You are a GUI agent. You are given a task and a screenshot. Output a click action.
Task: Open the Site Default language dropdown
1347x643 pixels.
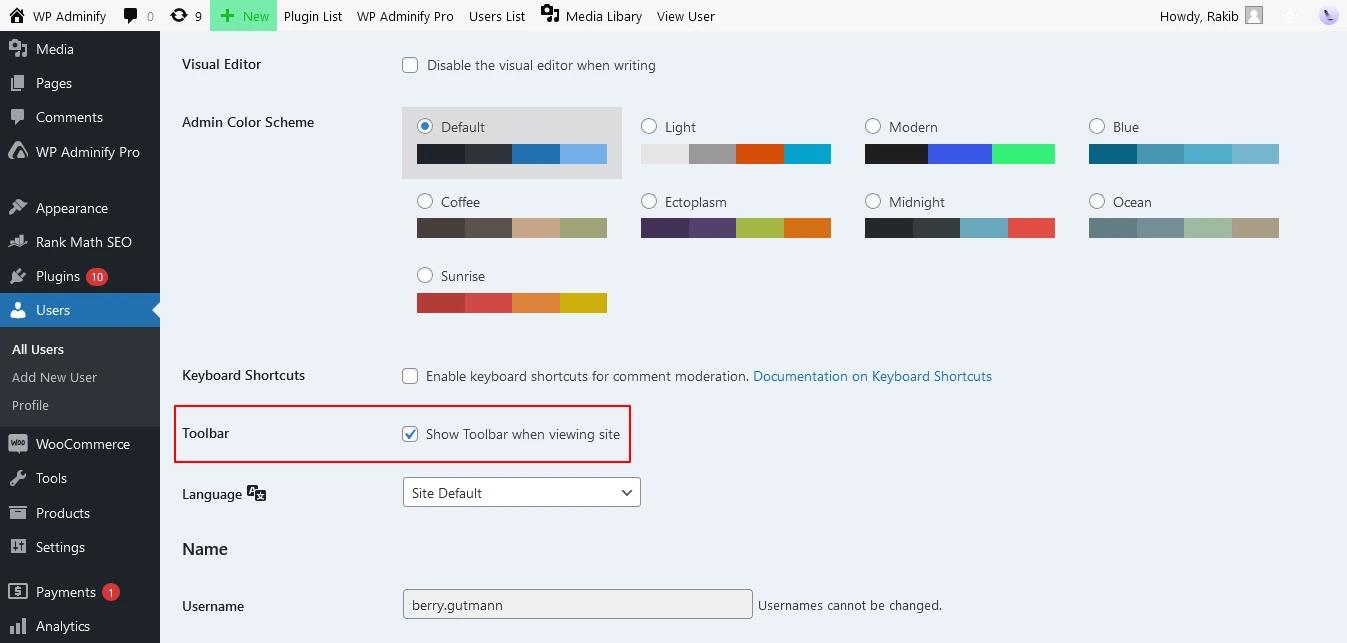(521, 492)
